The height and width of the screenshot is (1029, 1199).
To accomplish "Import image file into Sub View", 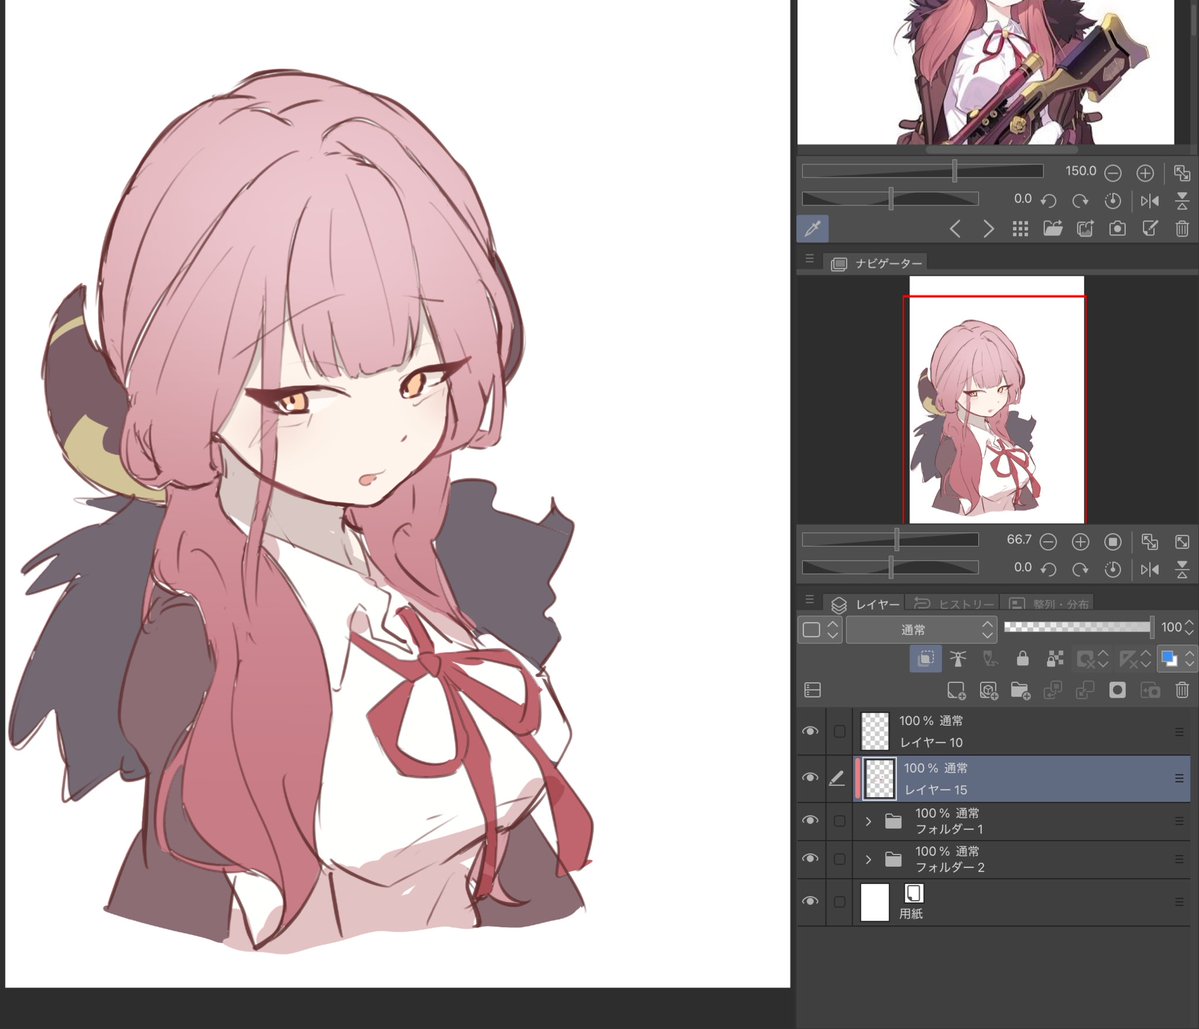I will pos(1053,229).
